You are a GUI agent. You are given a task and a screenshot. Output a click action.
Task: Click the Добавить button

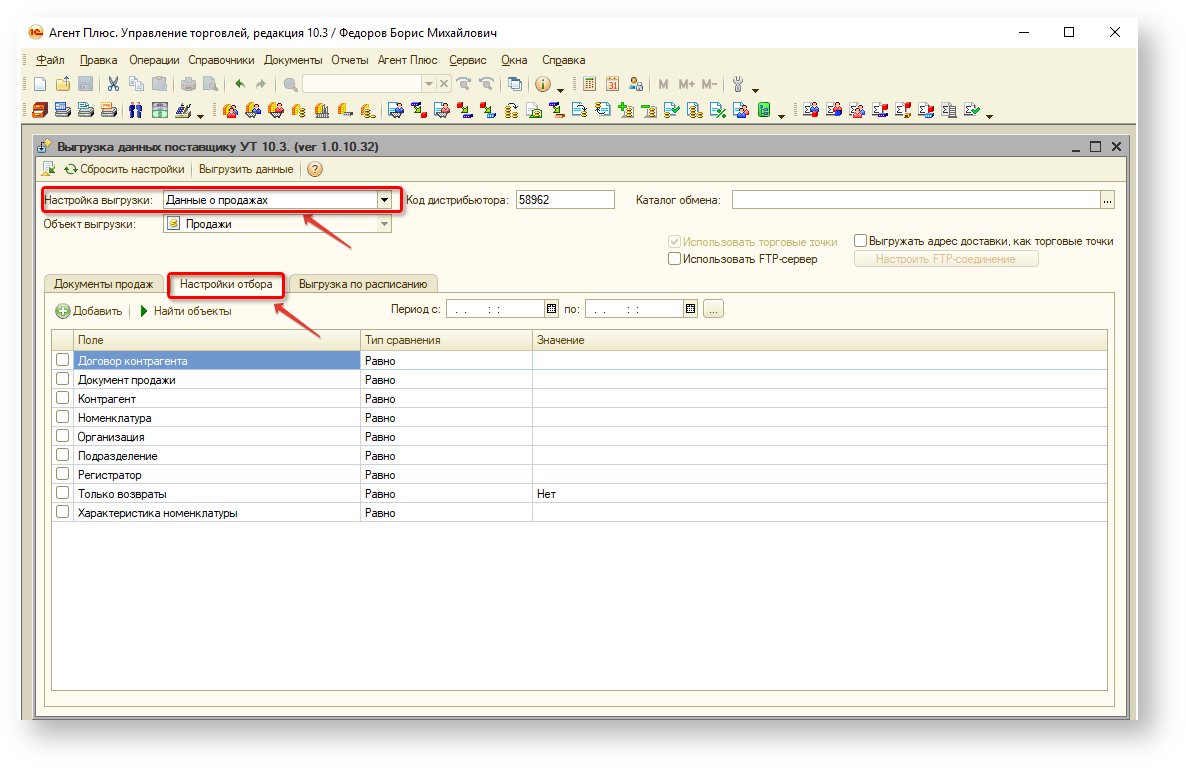click(89, 311)
